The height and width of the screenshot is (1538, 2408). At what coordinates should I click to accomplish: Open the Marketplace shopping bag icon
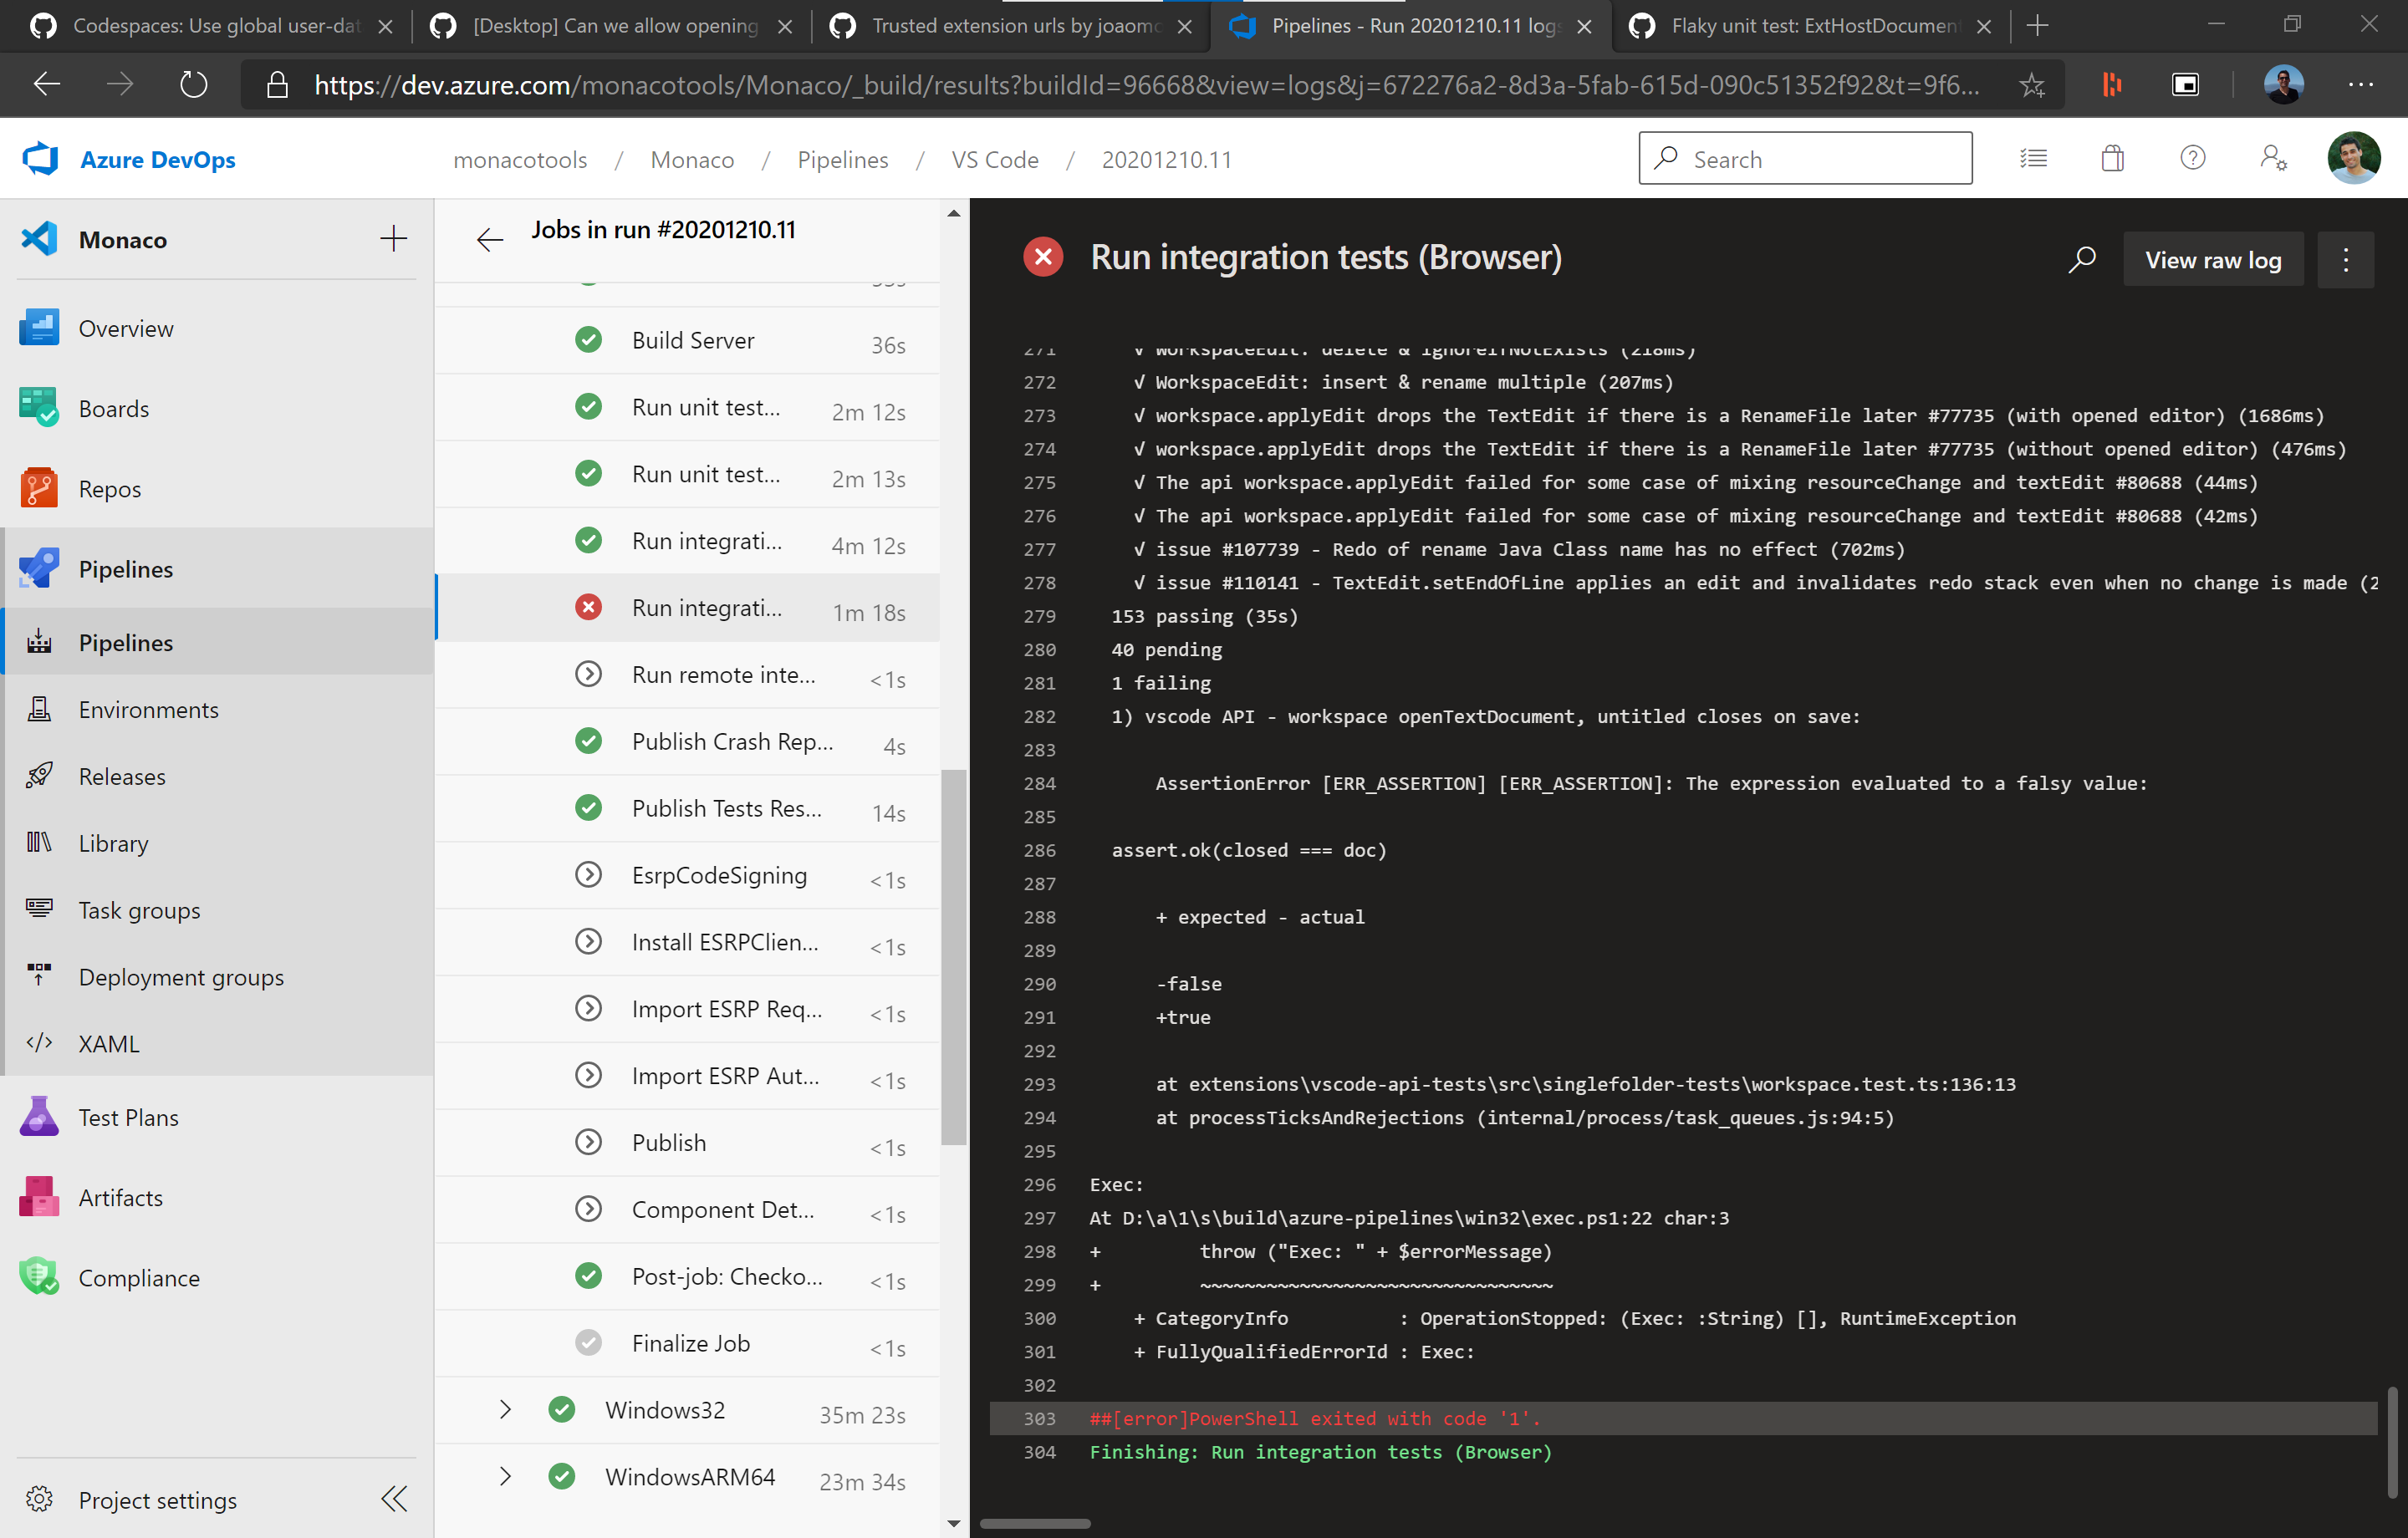click(x=2112, y=158)
